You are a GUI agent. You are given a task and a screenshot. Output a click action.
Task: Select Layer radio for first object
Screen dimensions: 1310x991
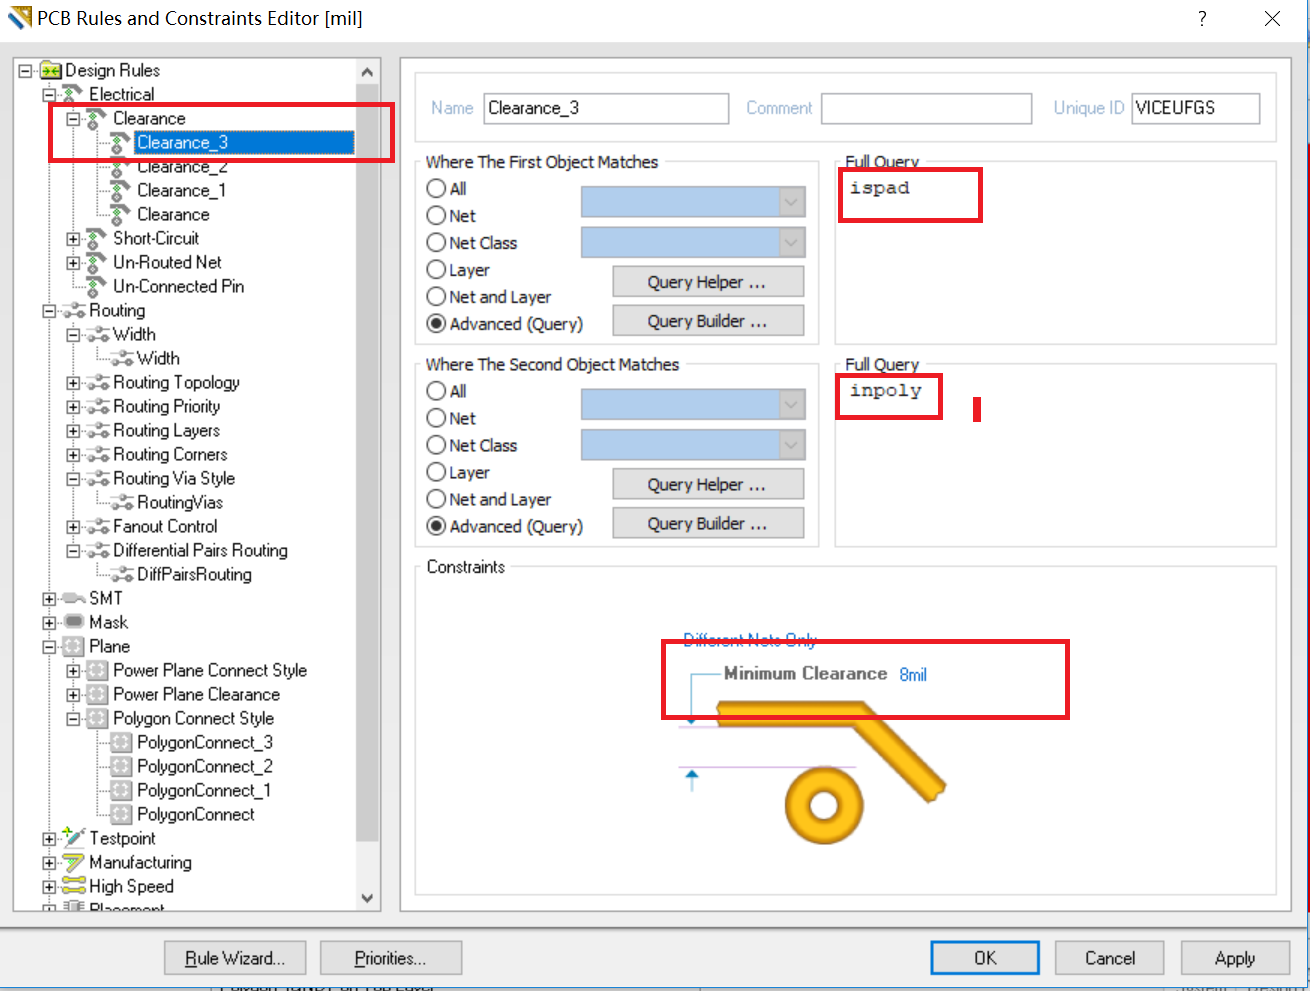[436, 270]
